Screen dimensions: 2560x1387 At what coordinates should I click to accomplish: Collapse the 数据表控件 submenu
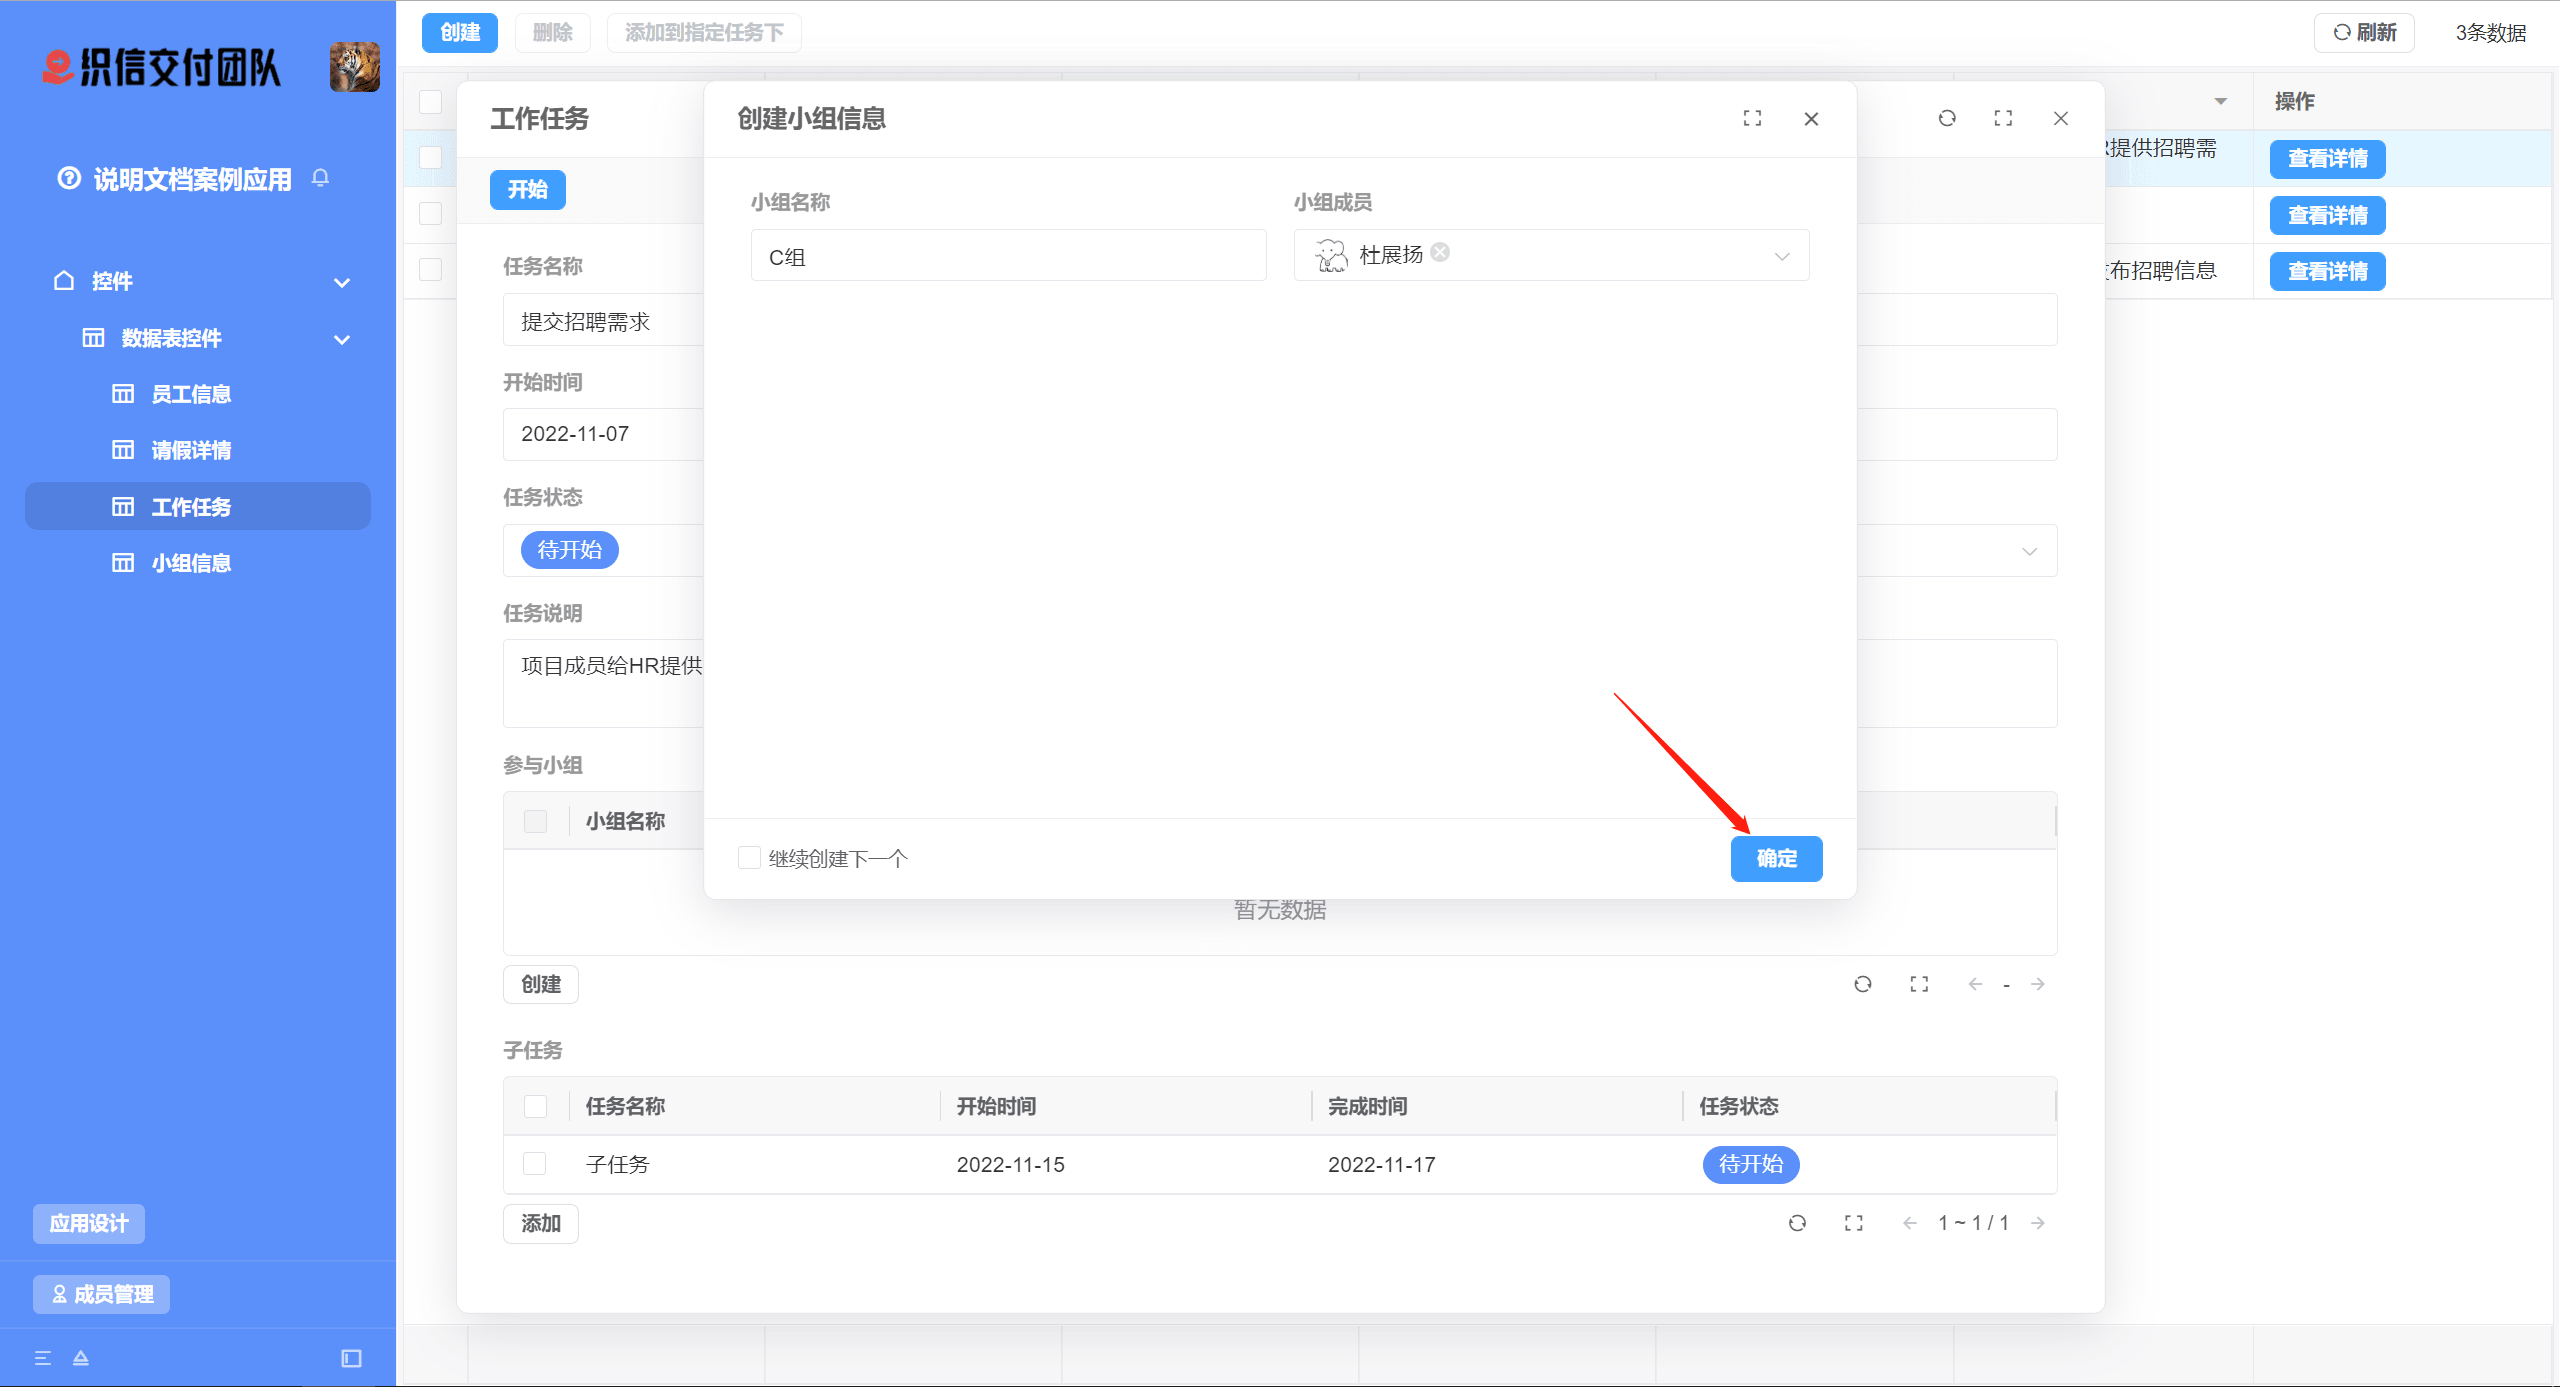pos(342,339)
